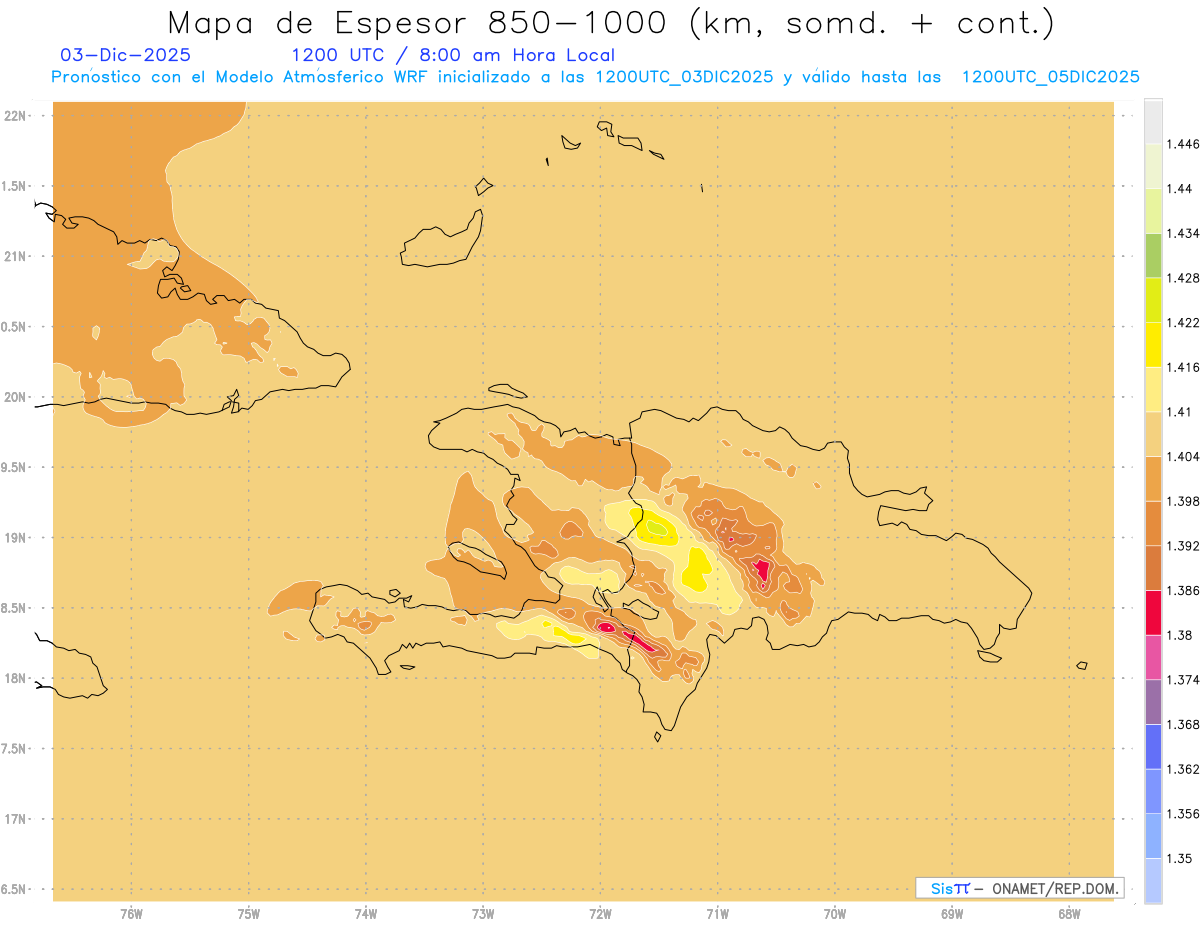Click the legend value 1.422
The image size is (1200, 927).
tap(1183, 322)
